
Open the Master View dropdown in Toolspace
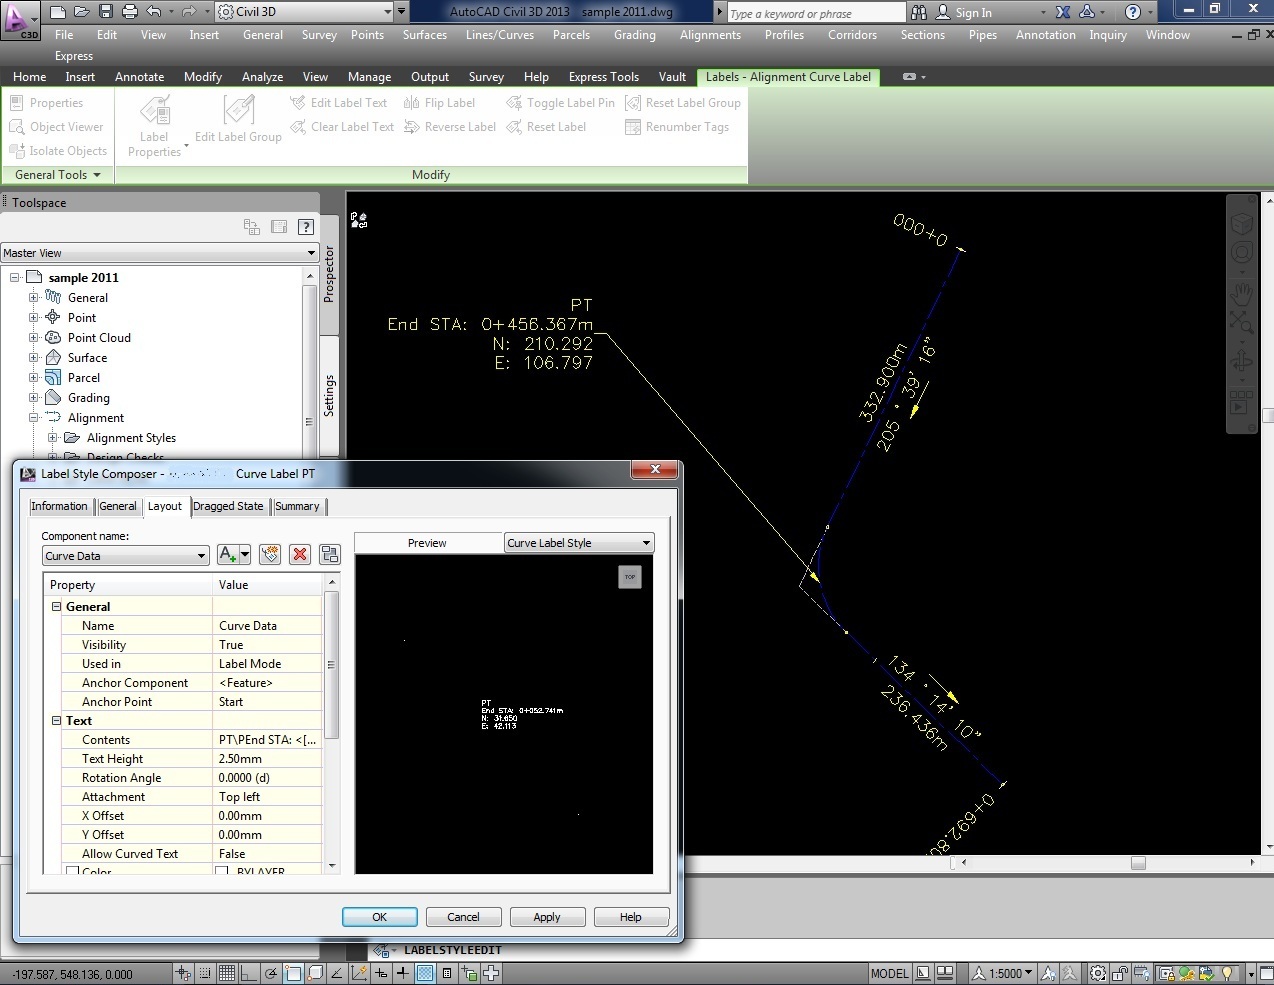point(160,253)
